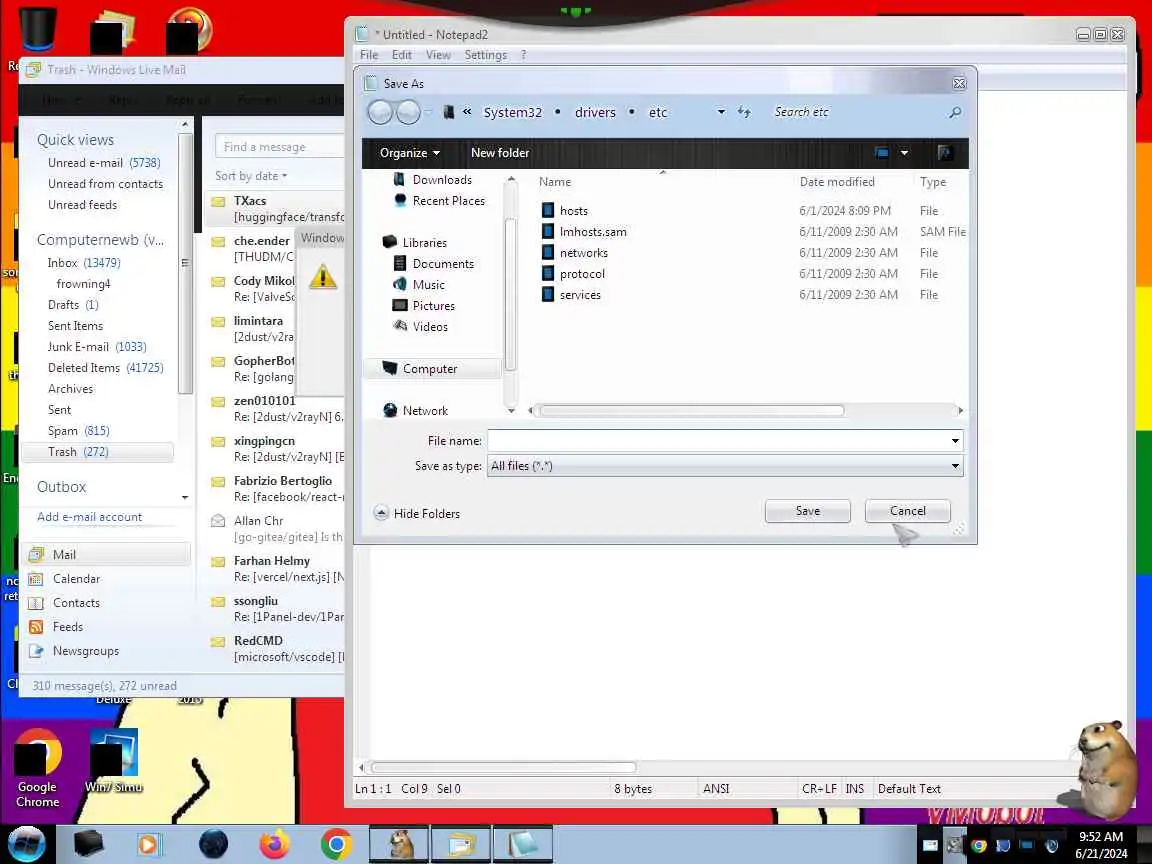Screen dimensions: 1152x864
Task: Open the Edit menu in Notepad2
Action: click(x=401, y=55)
